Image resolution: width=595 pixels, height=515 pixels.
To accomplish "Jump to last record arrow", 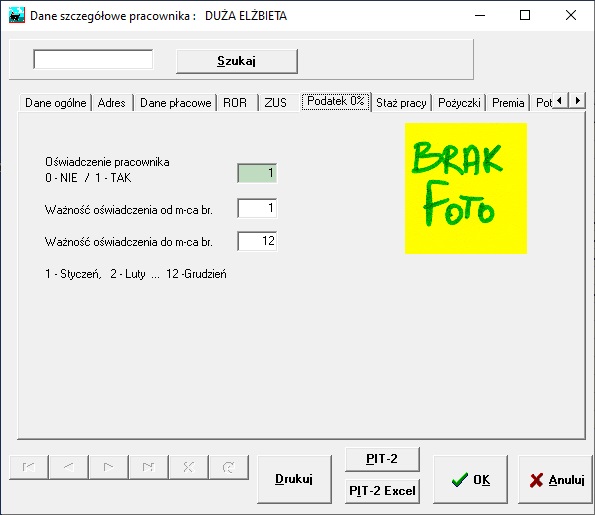I will (148, 467).
